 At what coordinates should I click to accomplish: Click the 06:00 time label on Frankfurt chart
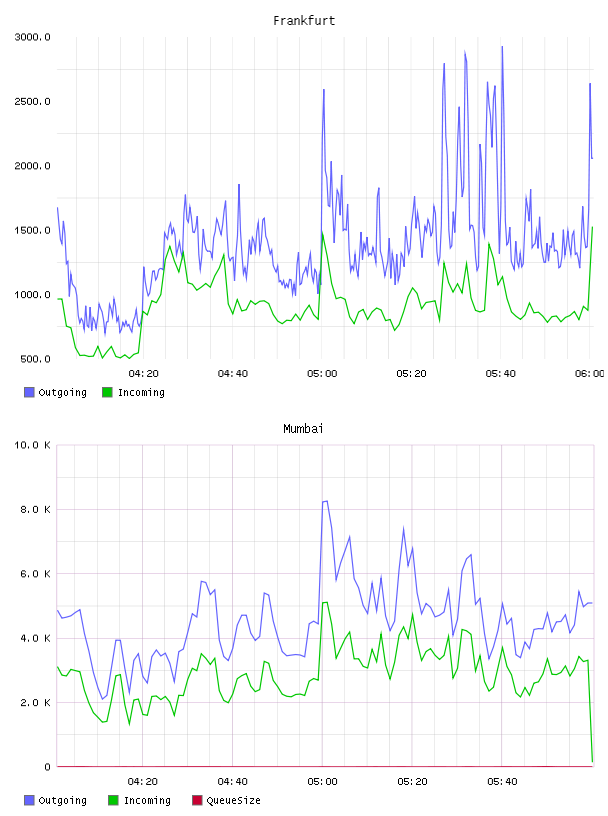pyautogui.click(x=590, y=374)
